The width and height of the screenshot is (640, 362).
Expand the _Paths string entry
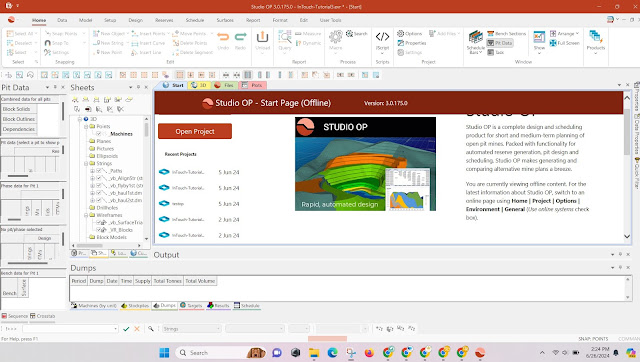pyautogui.click(x=92, y=171)
